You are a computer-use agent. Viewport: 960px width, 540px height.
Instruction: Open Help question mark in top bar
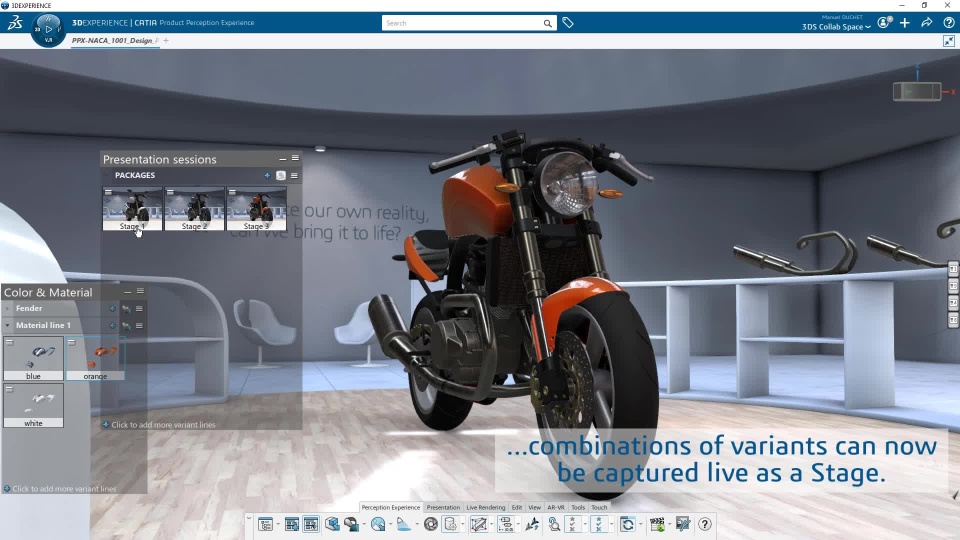coord(949,23)
